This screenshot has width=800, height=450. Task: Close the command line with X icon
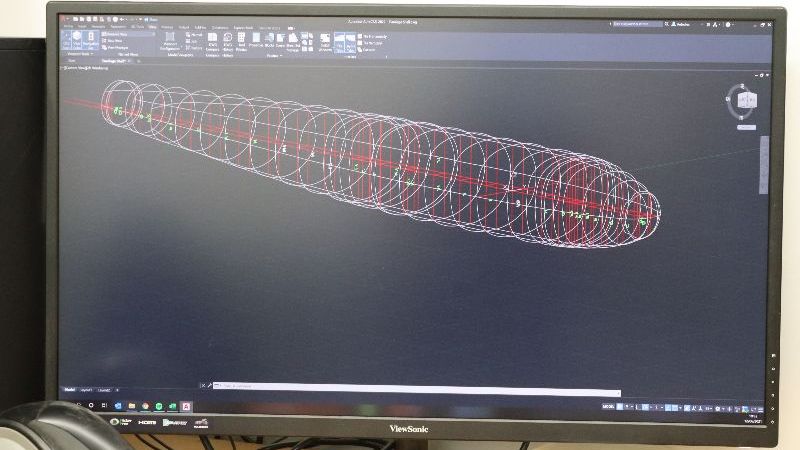point(202,386)
